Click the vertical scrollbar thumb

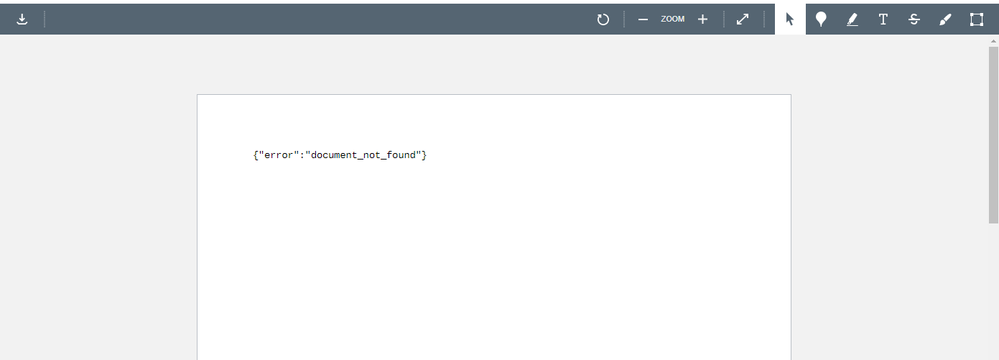[993, 134]
